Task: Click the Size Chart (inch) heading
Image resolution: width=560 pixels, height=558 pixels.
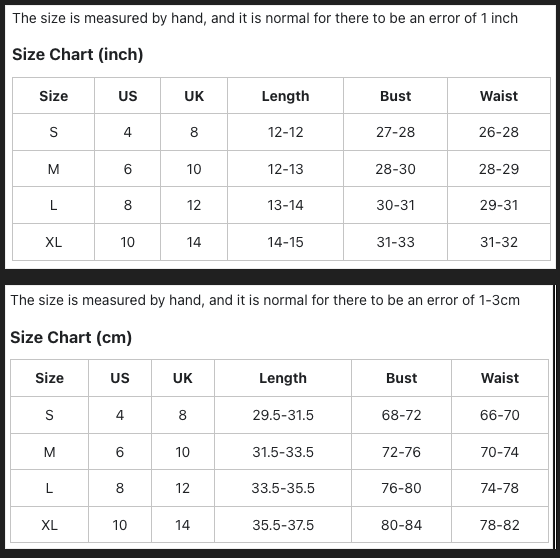Action: pos(78,54)
